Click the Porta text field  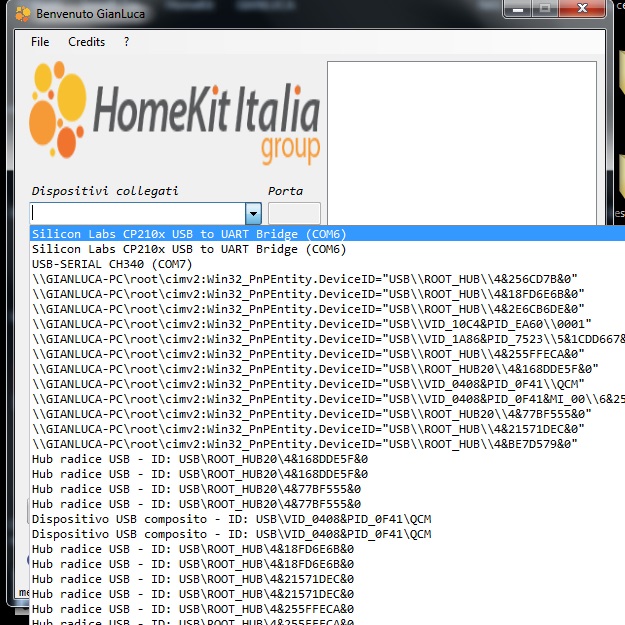pyautogui.click(x=294, y=213)
